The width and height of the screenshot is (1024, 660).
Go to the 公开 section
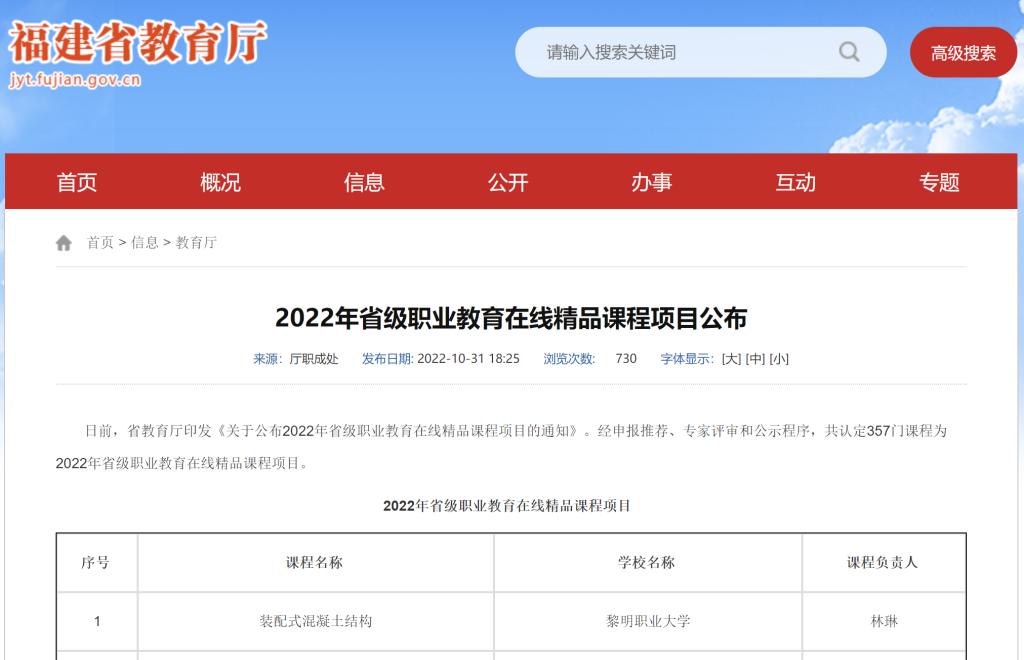508,182
